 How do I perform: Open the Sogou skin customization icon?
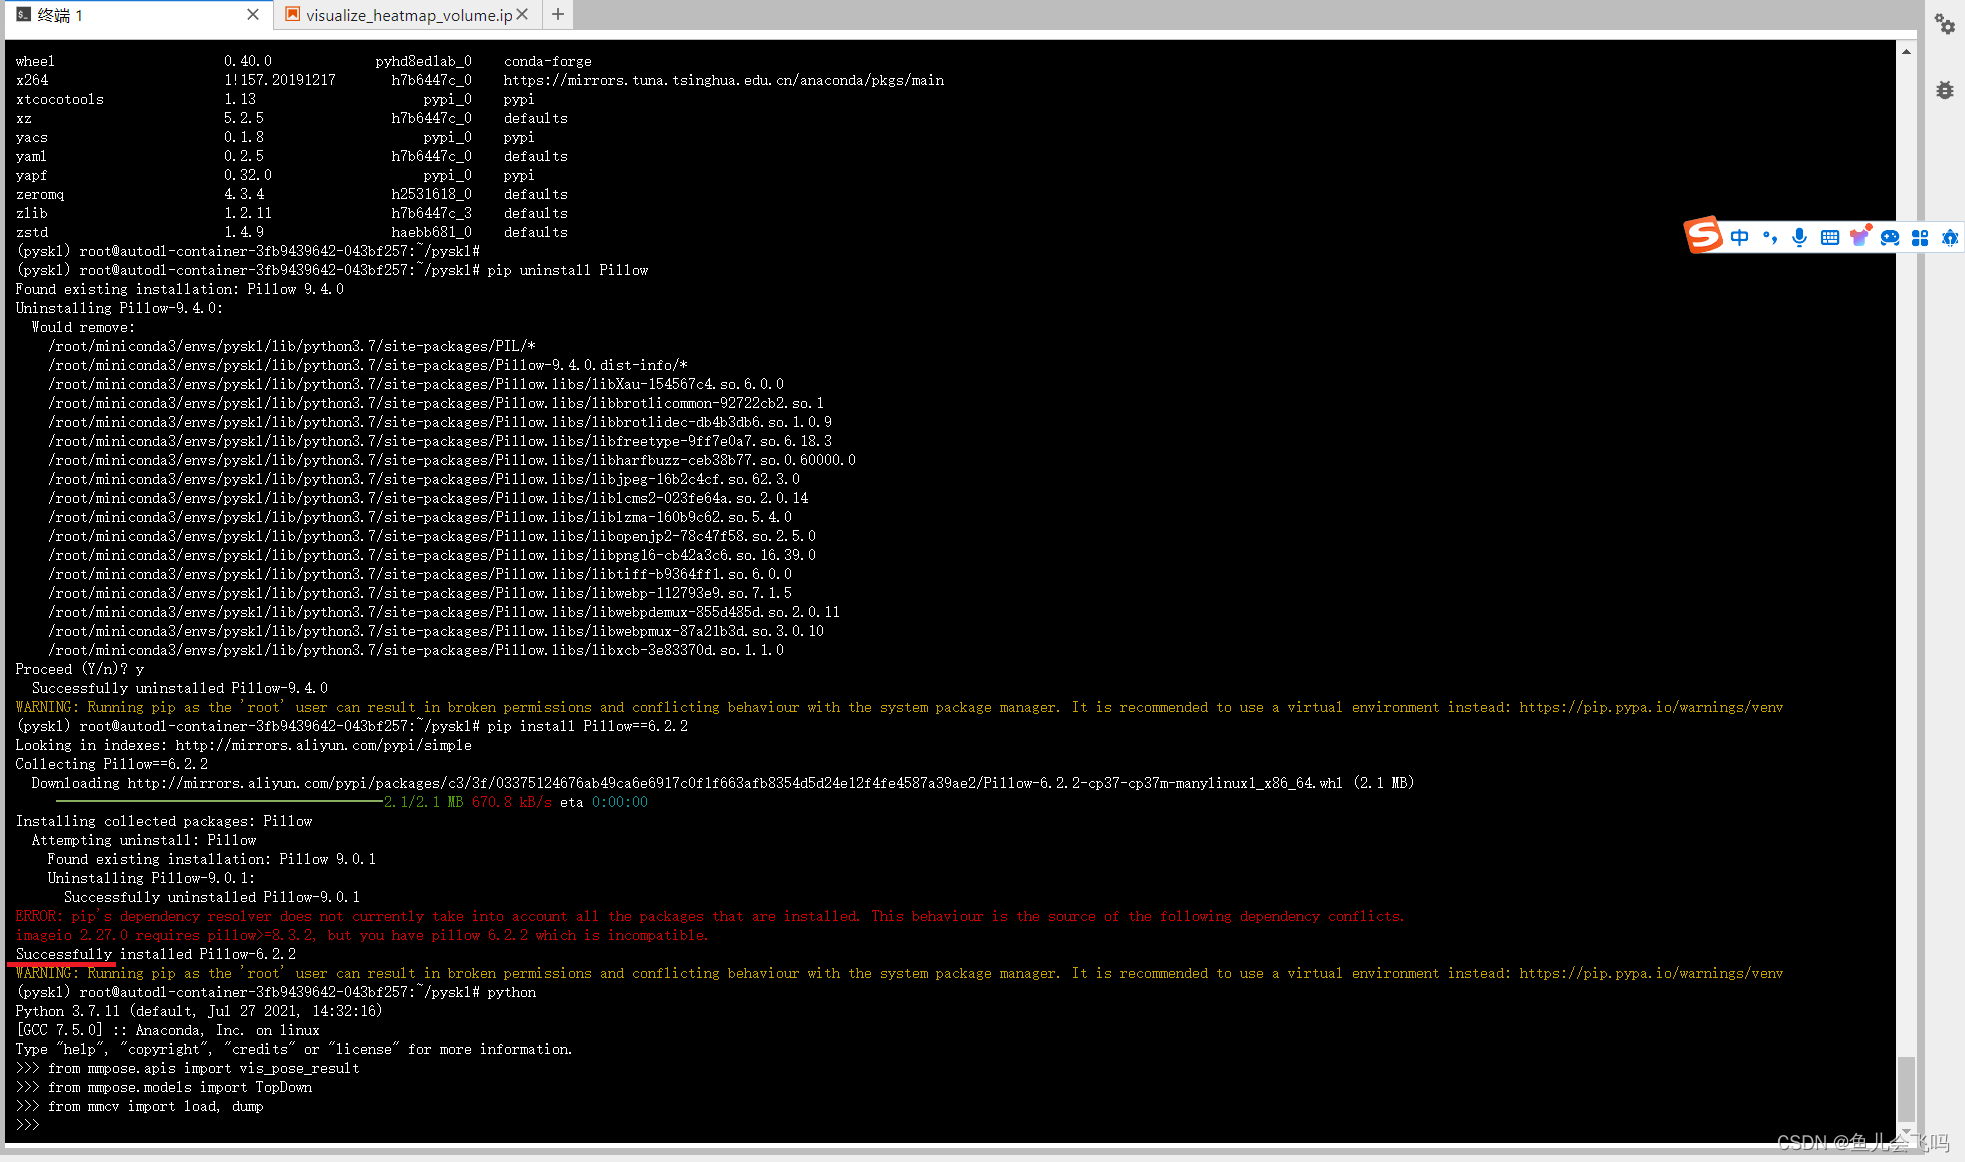click(x=1860, y=236)
